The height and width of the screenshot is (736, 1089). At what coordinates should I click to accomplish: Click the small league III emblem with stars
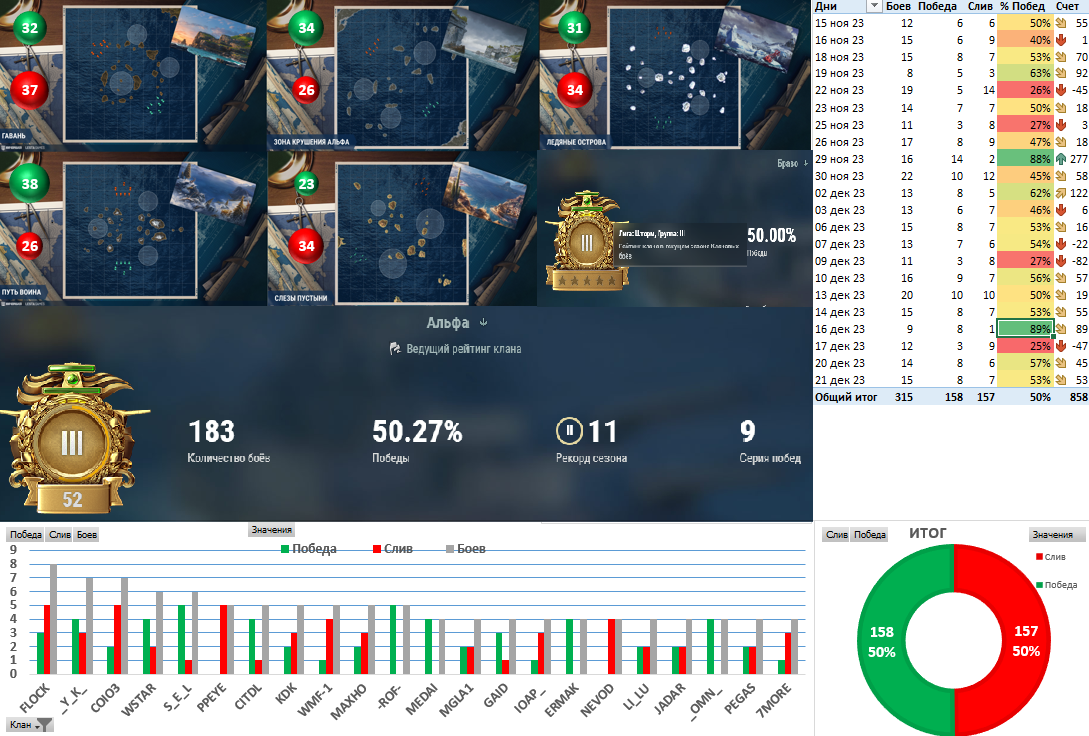[587, 242]
